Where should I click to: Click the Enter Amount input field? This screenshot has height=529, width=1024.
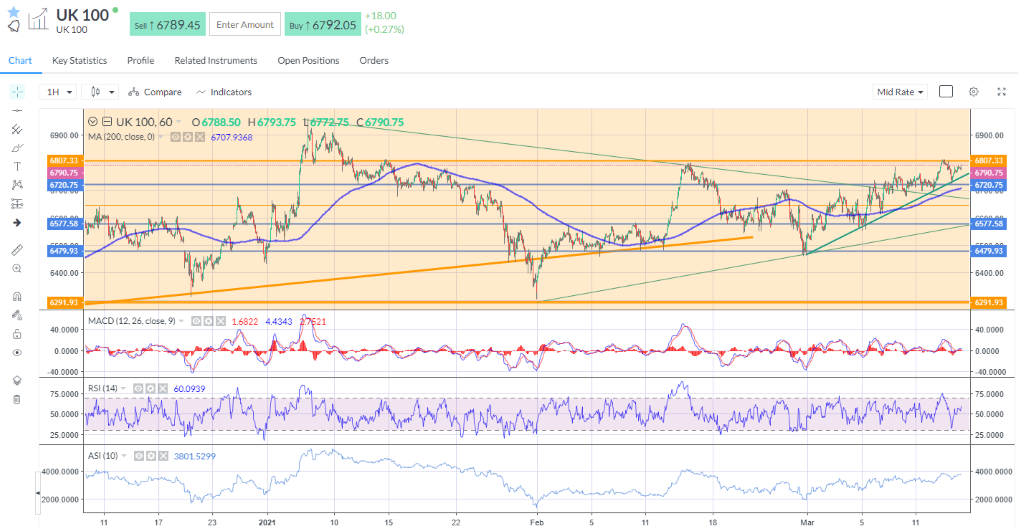coord(244,25)
